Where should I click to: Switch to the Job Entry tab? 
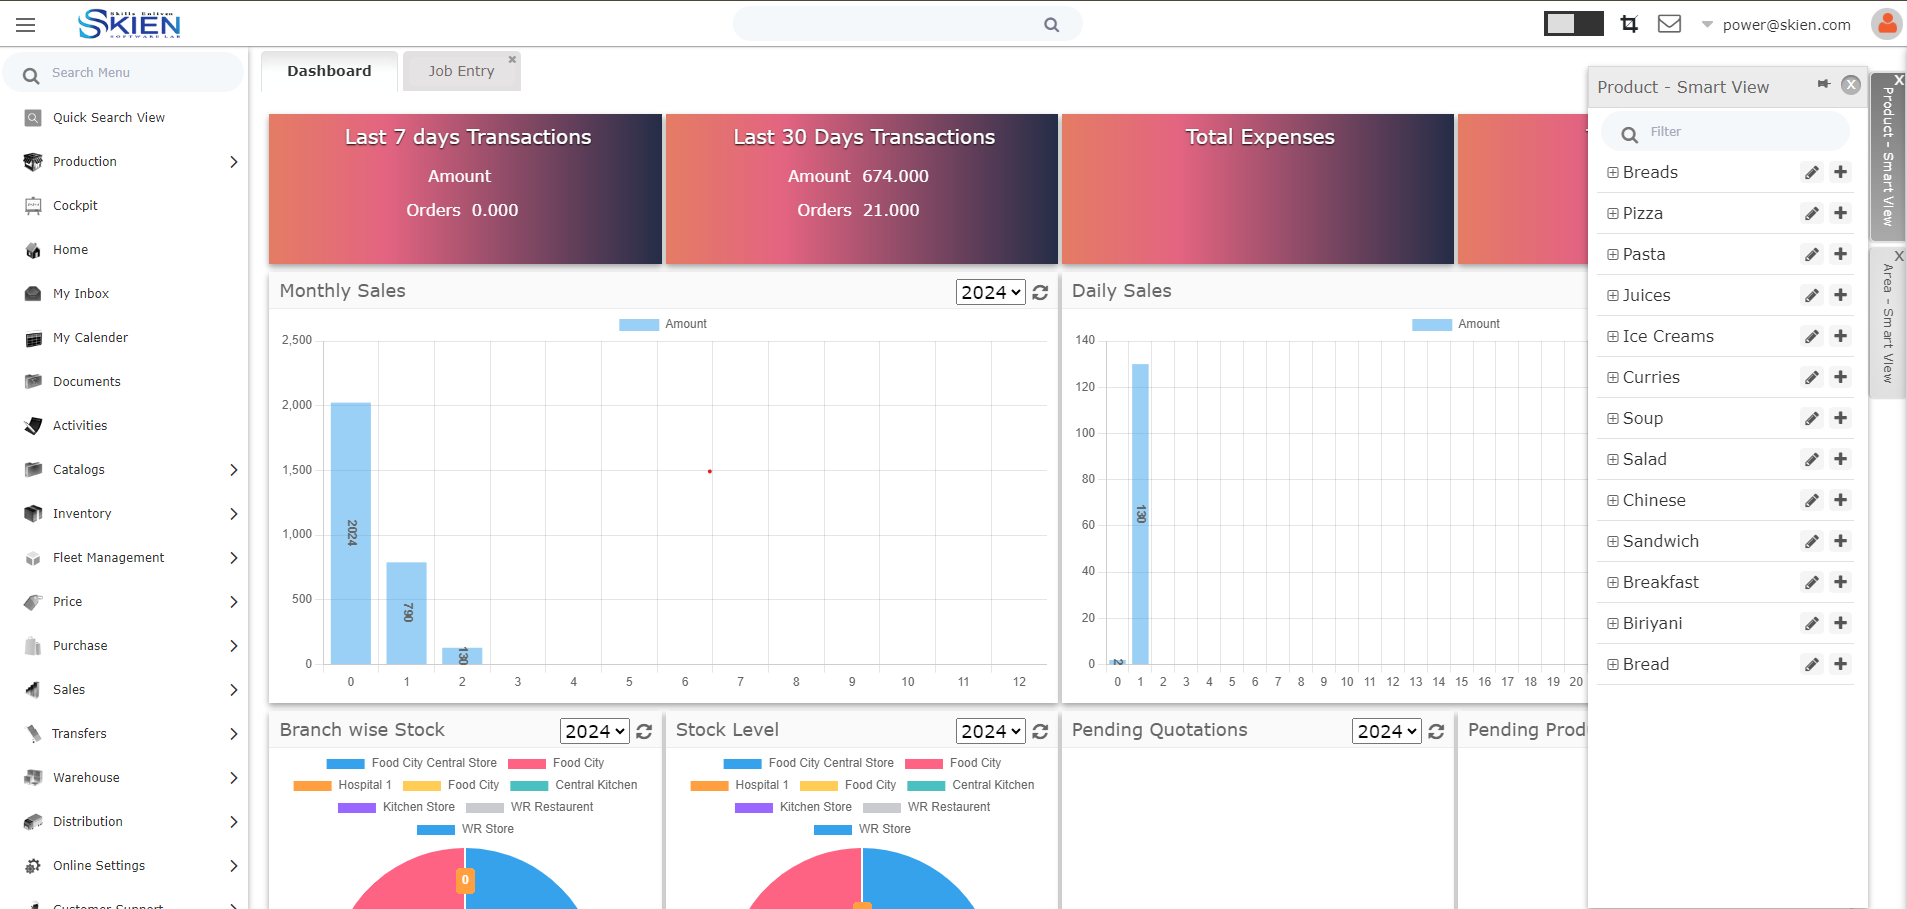click(461, 71)
